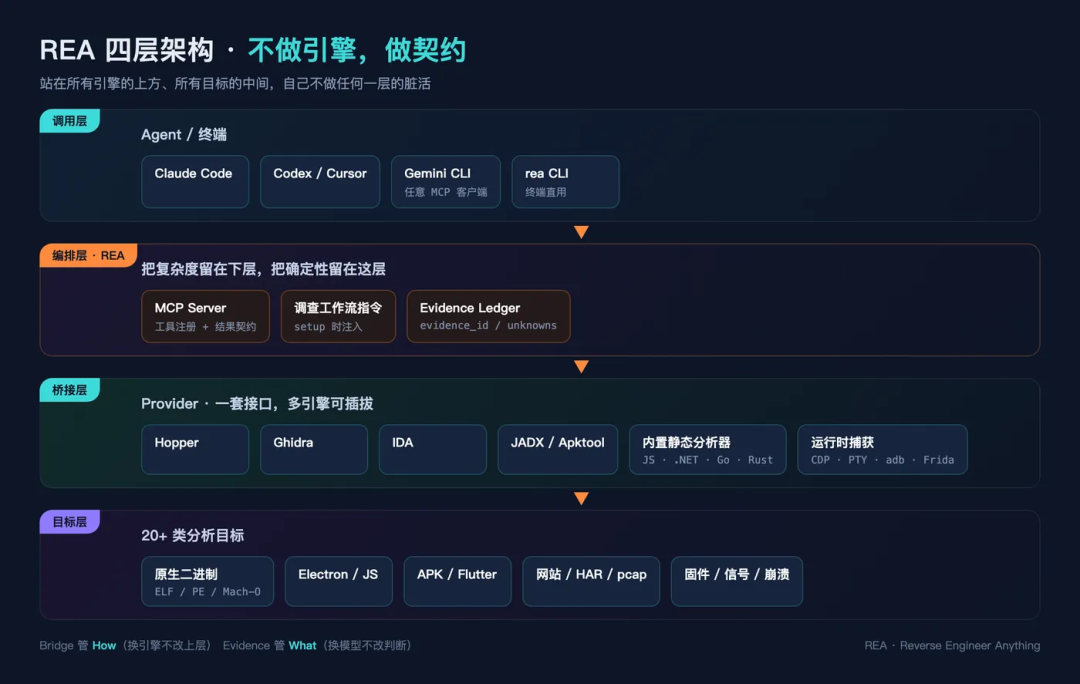Click the "20+ 类分析目标" heading
The height and width of the screenshot is (684, 1080).
[x=192, y=535]
